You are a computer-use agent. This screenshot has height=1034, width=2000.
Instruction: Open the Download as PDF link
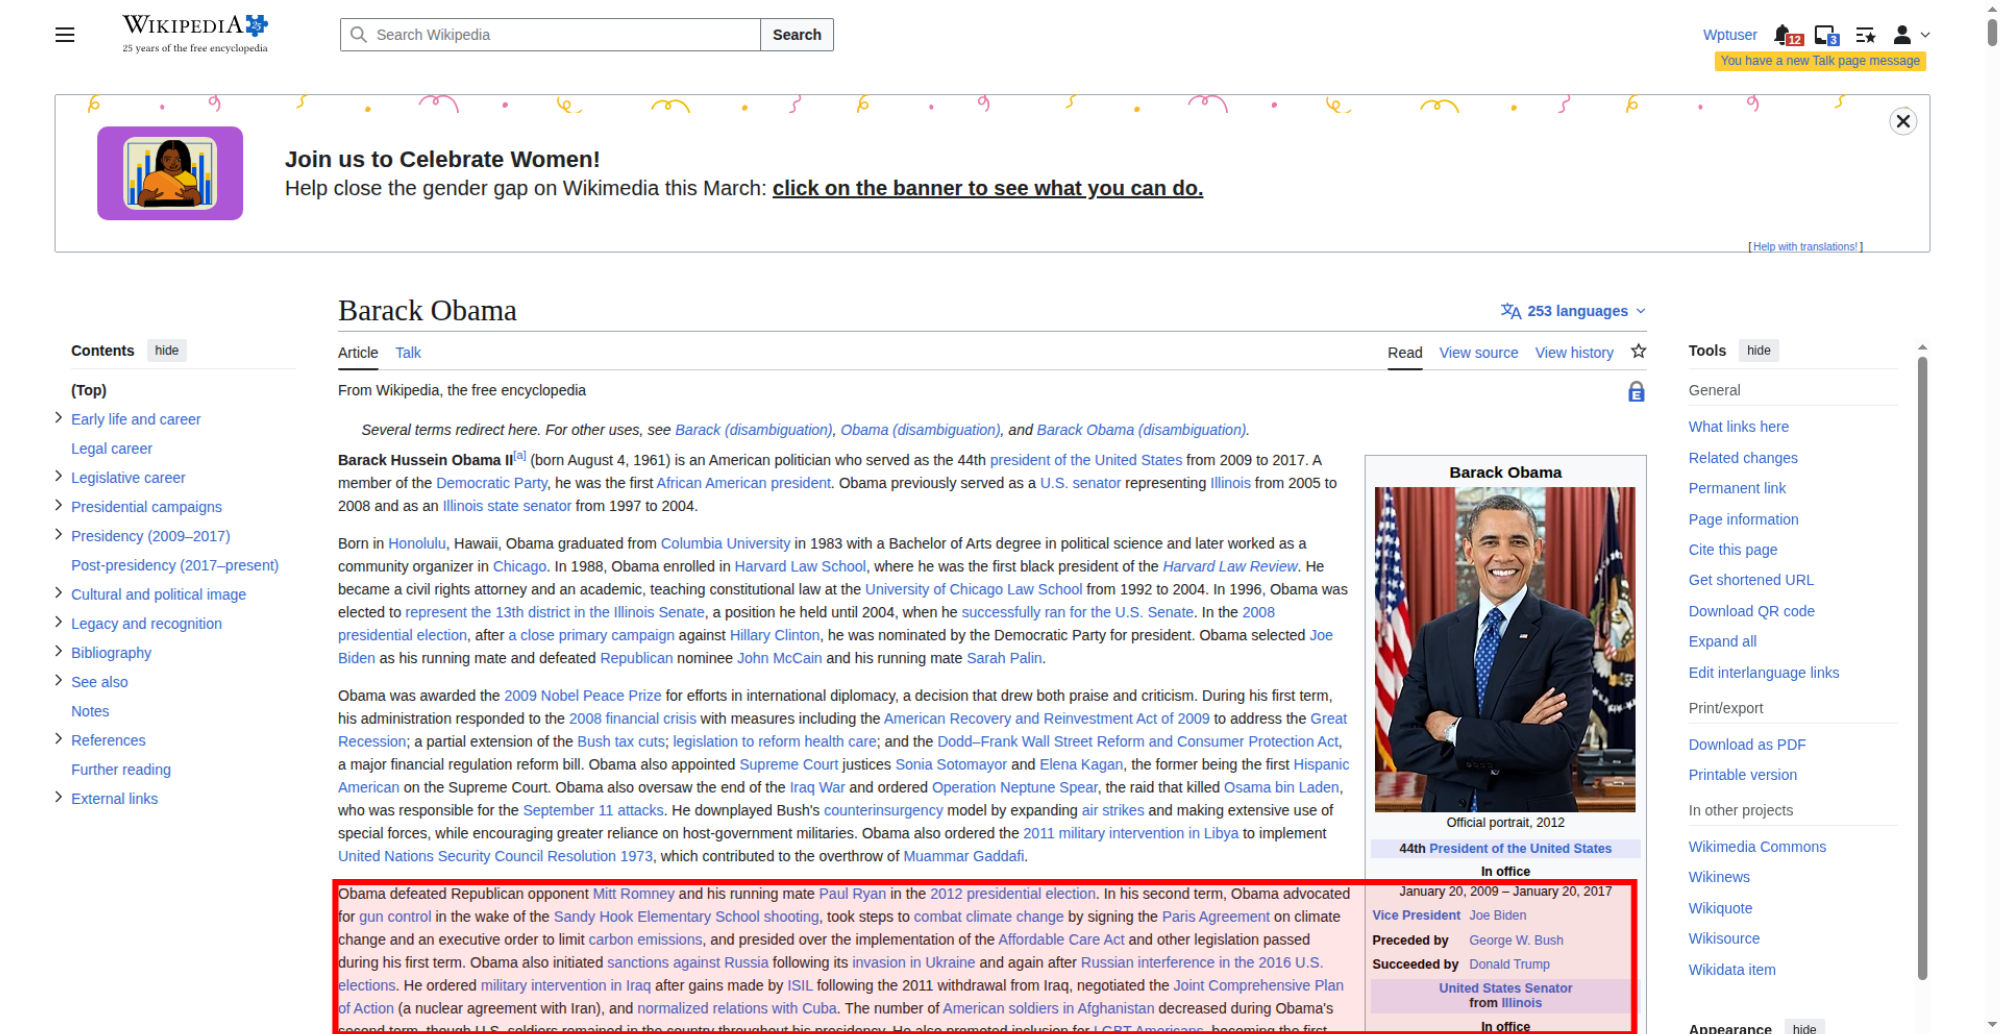pyautogui.click(x=1746, y=745)
